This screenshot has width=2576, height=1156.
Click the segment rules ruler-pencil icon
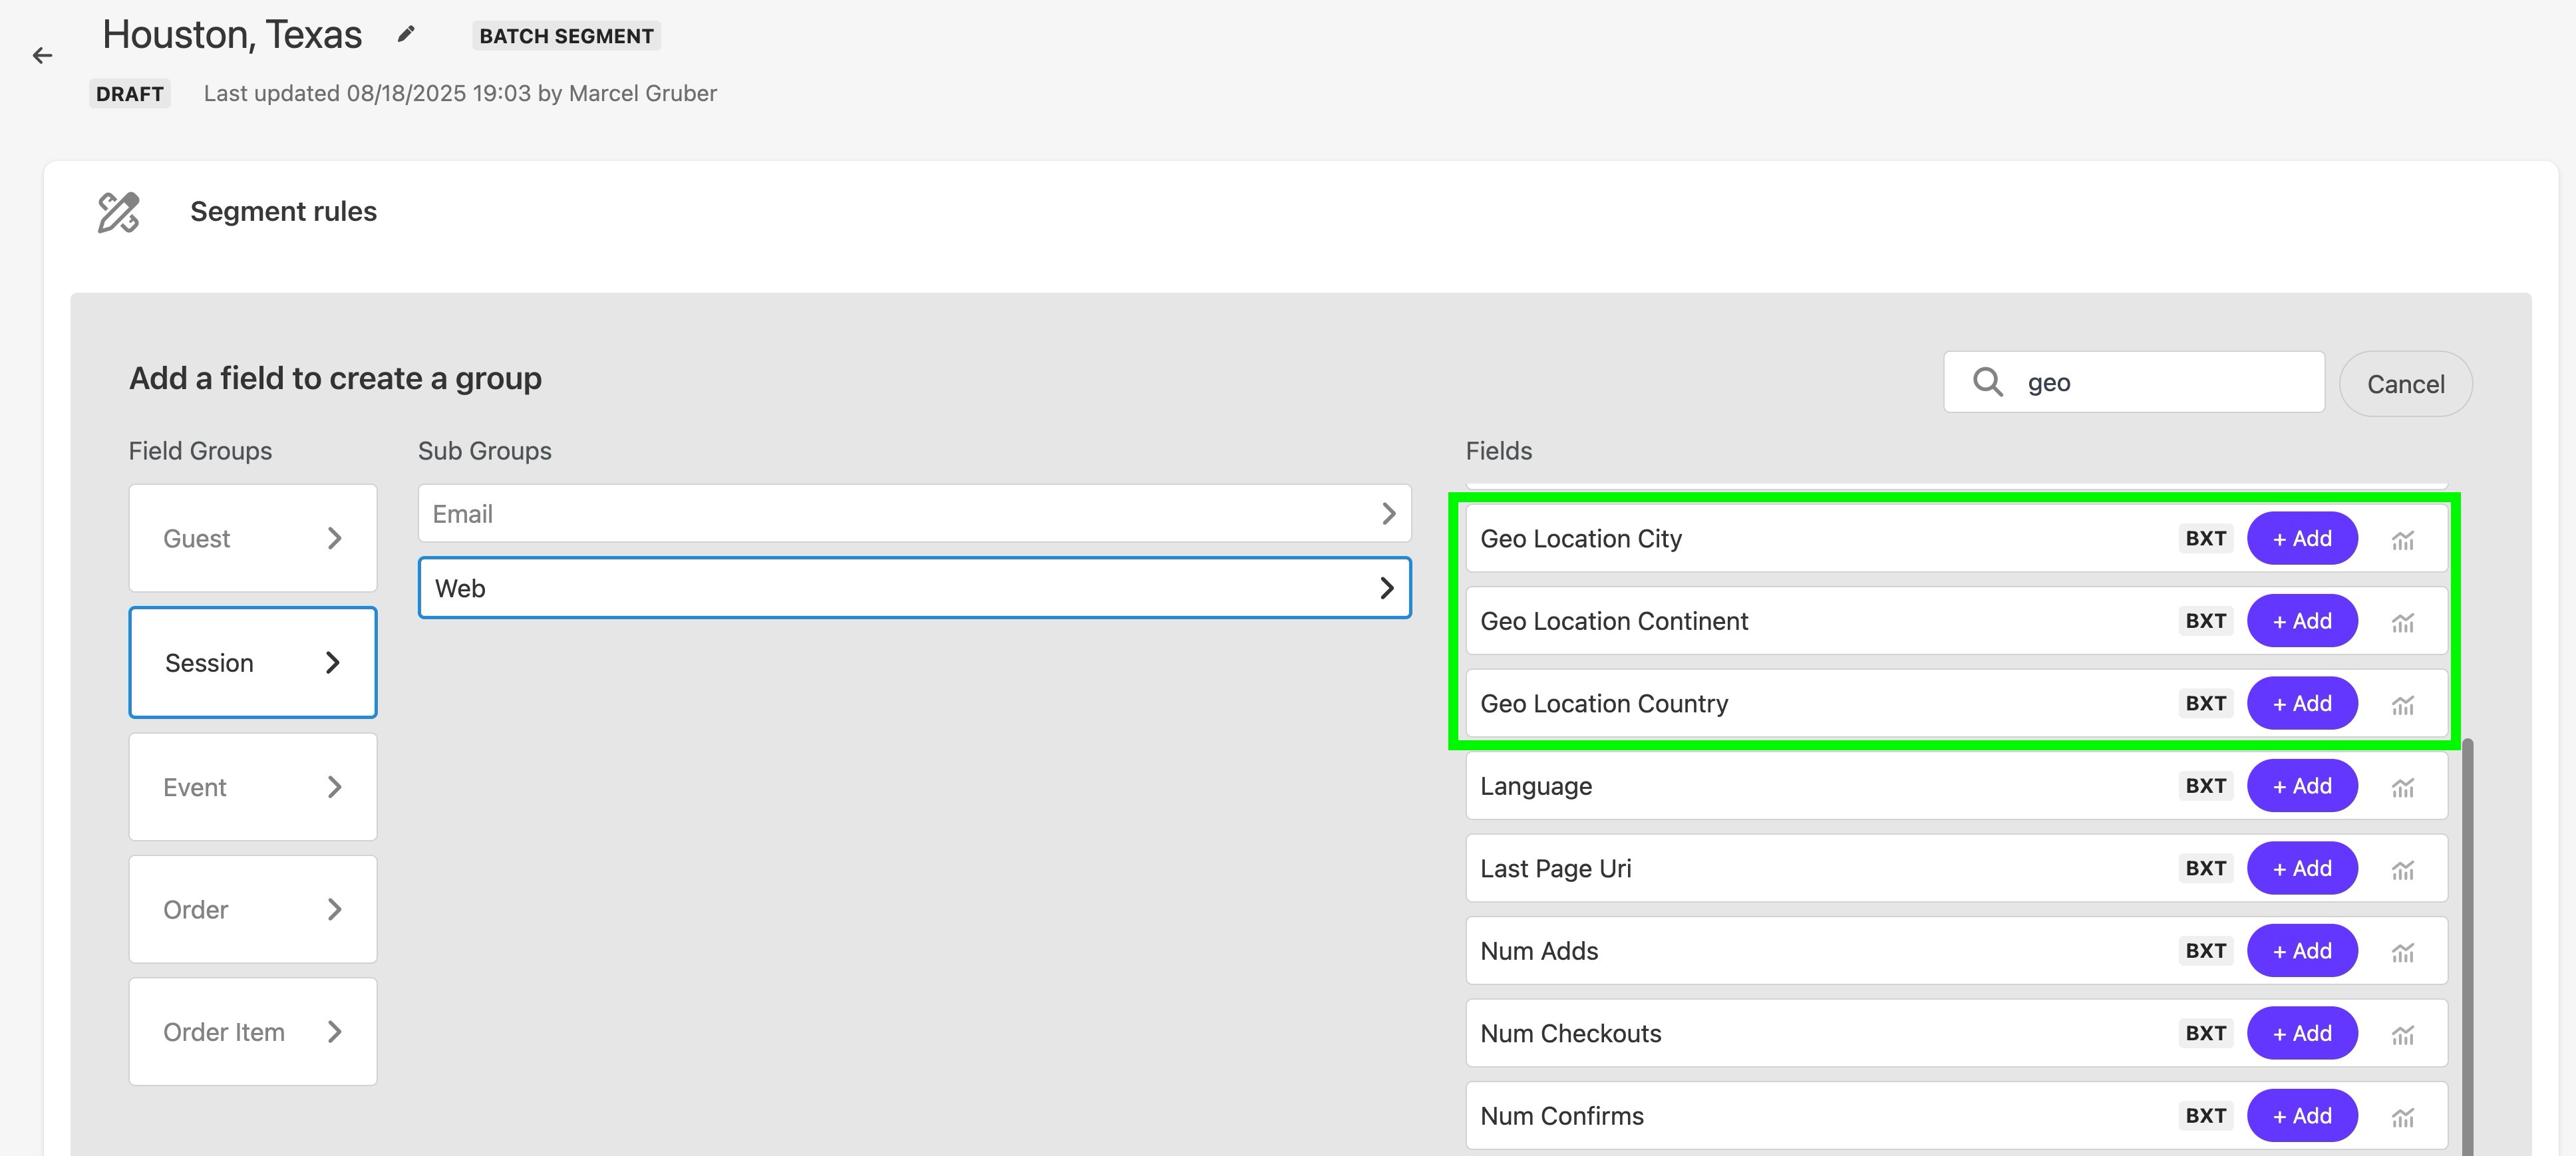(118, 212)
